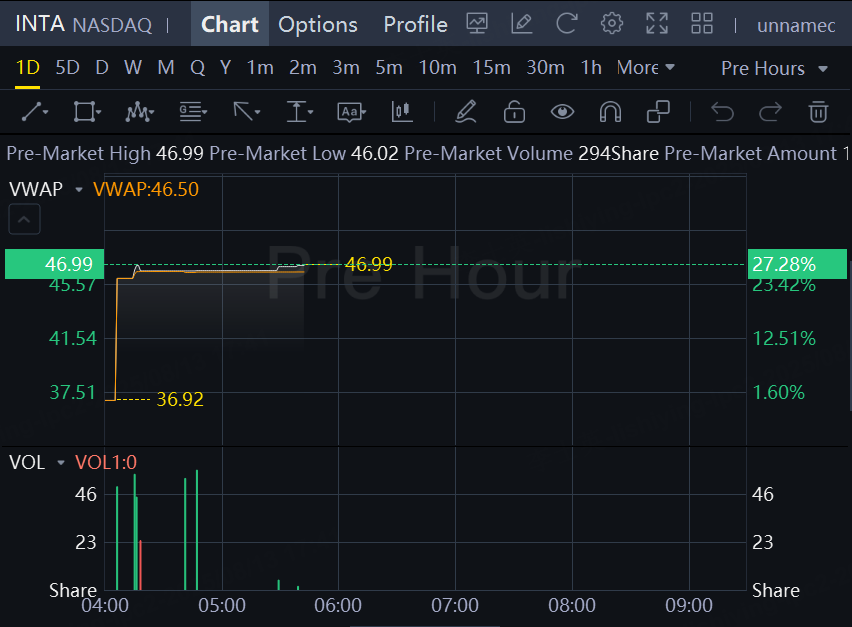Image resolution: width=852 pixels, height=627 pixels.
Task: Select the 3m interval
Action: point(346,68)
